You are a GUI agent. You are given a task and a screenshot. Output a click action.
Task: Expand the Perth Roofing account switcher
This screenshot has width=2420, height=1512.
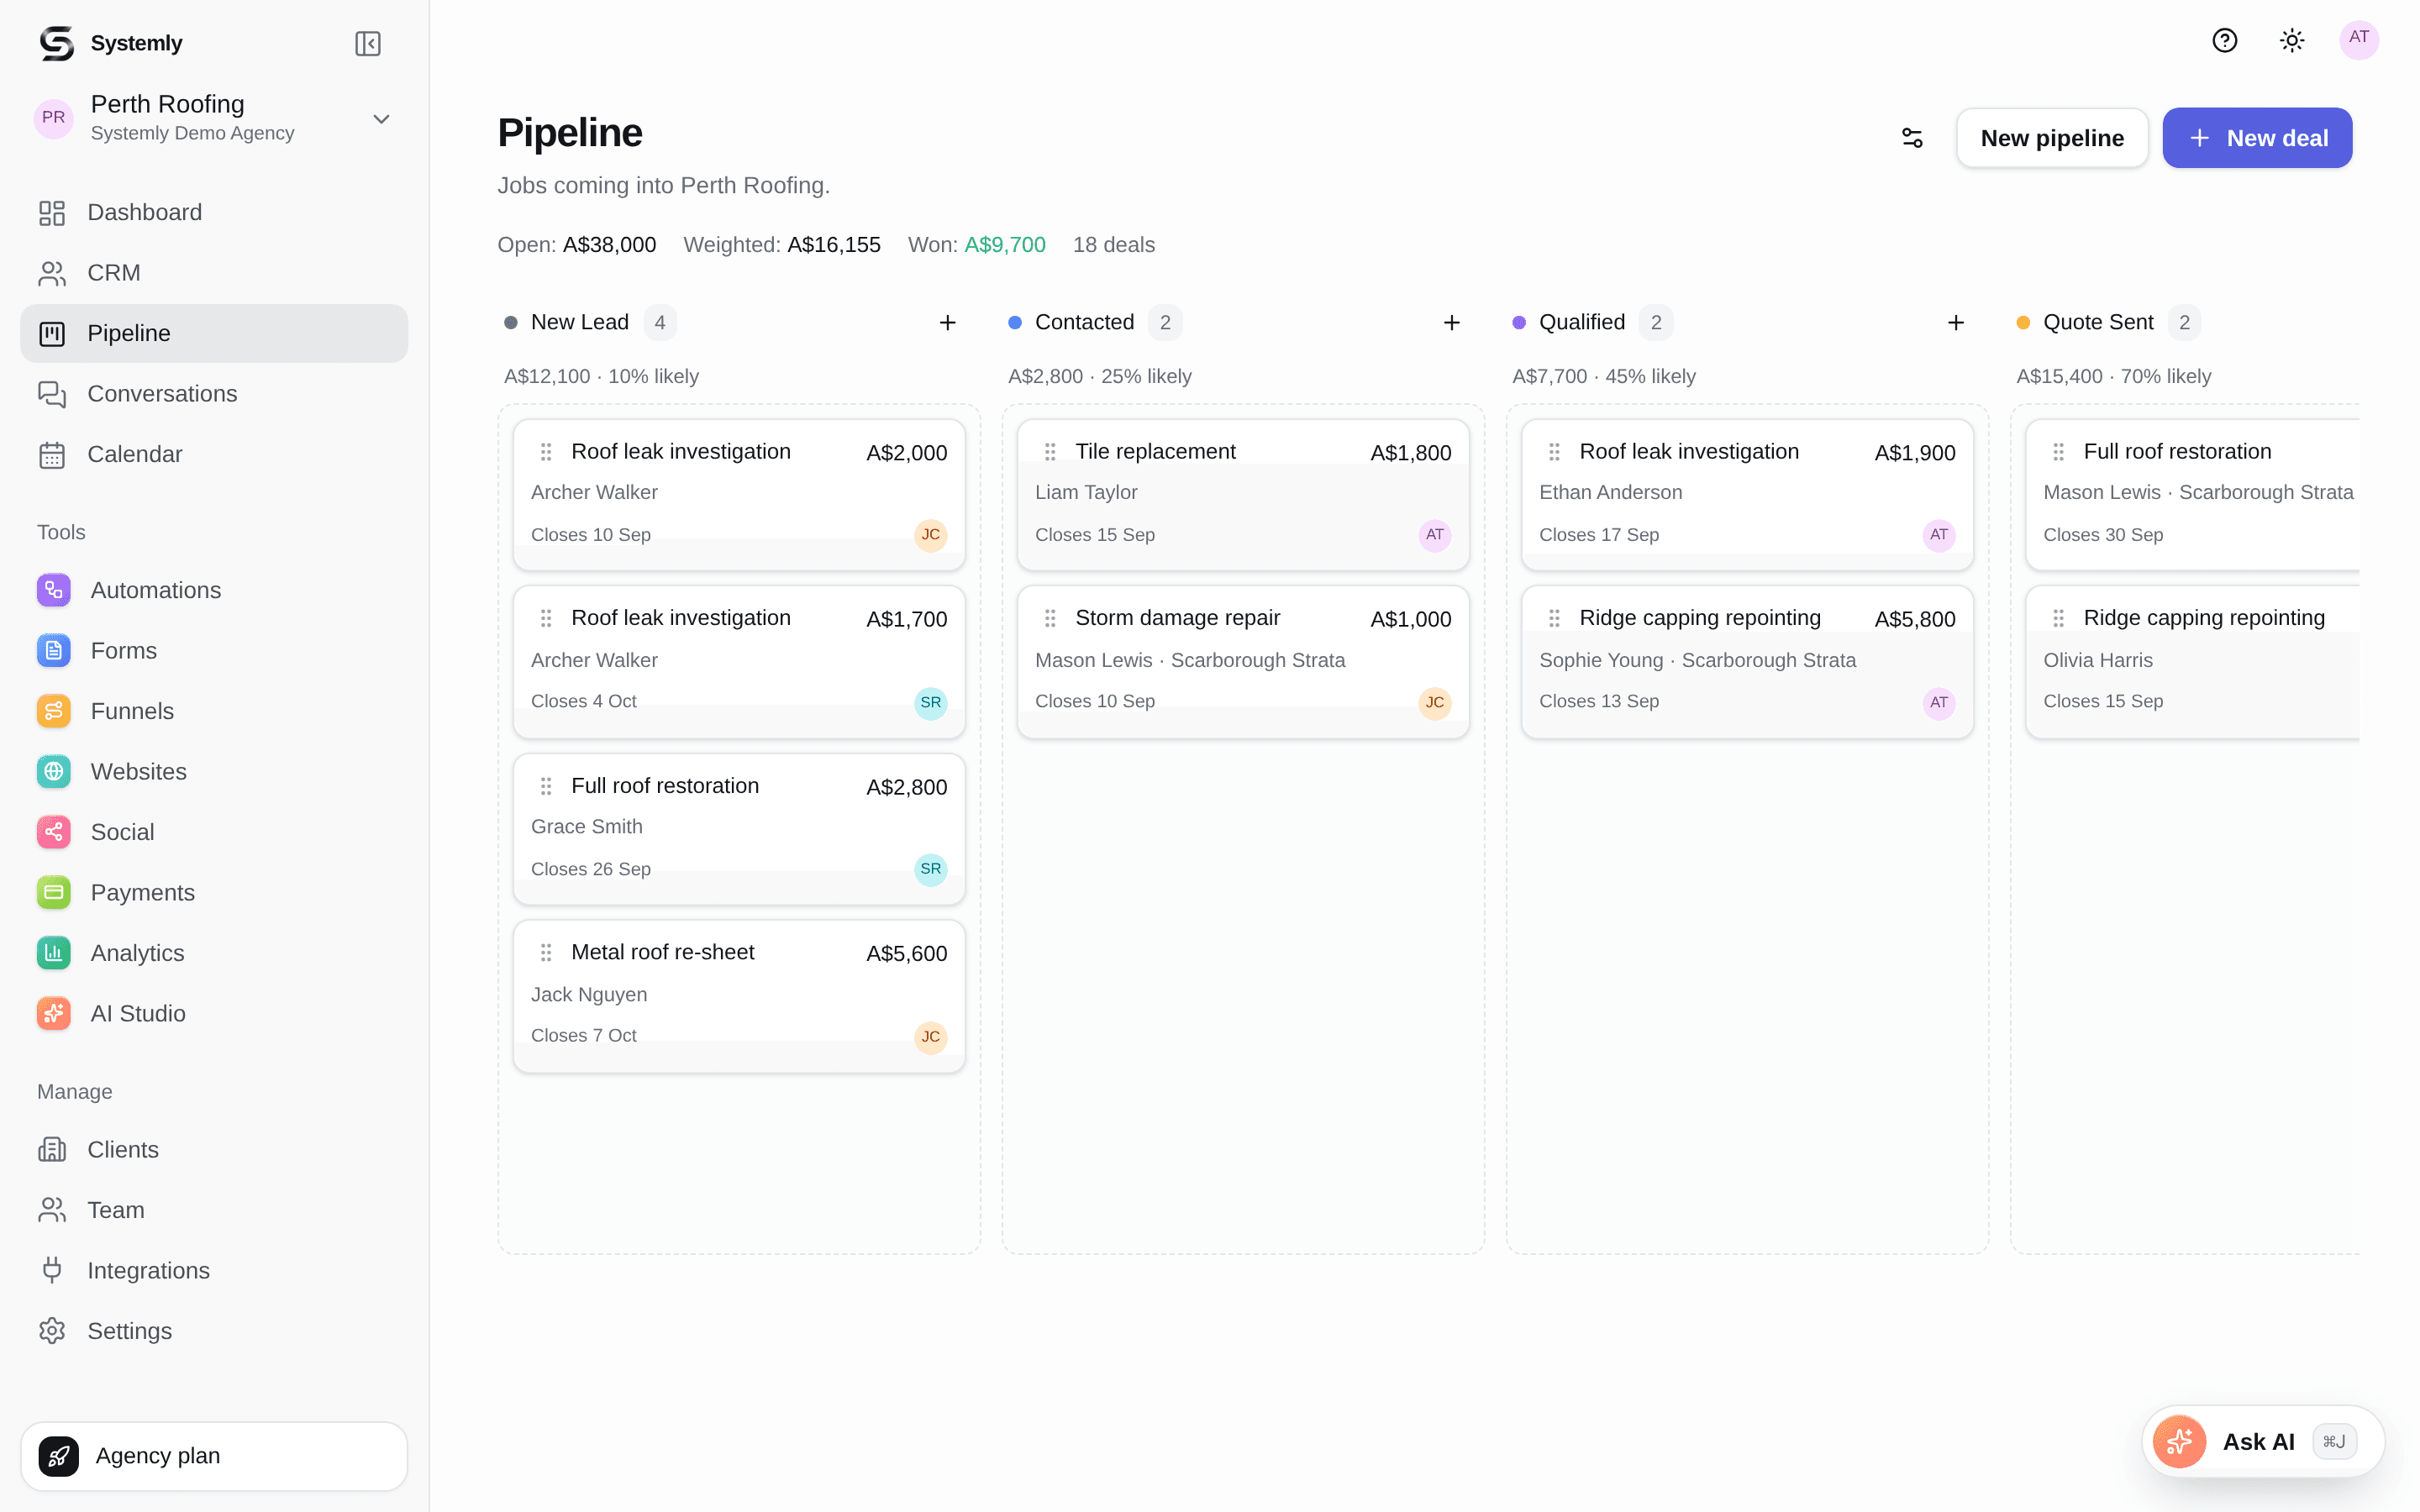tap(214, 118)
